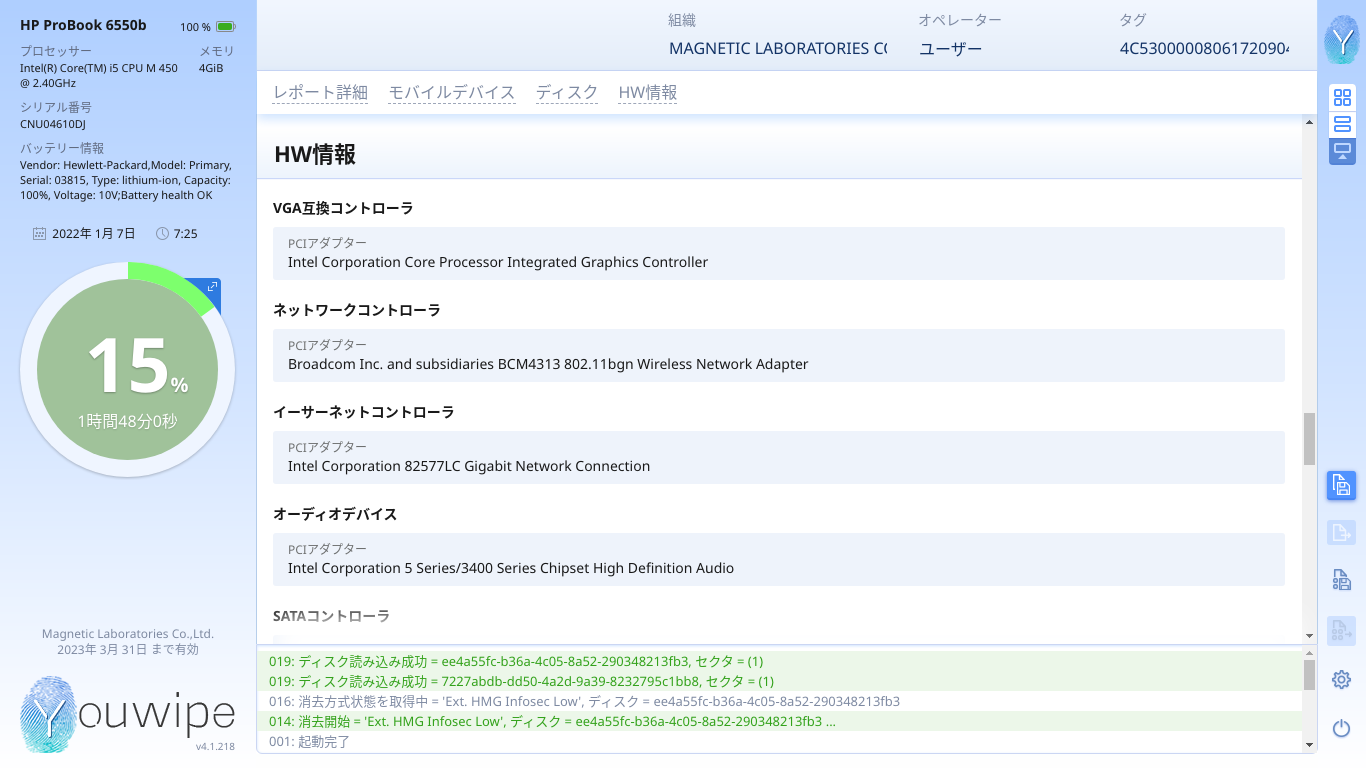Select the Intel Integrated Graphics Controller entry
This screenshot has height=768, width=1366.
click(779, 253)
